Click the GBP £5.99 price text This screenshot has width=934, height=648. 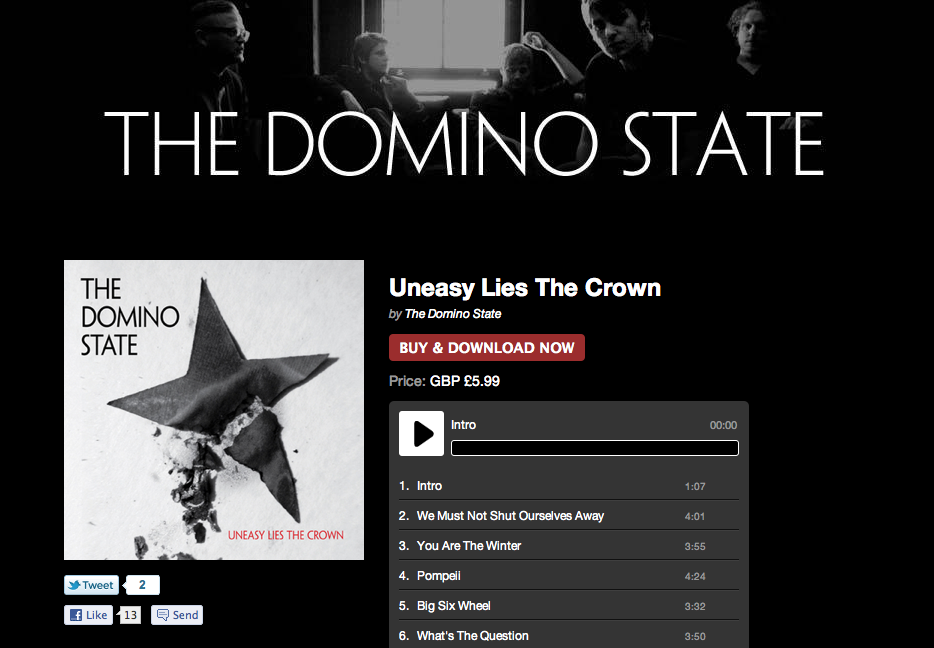(x=465, y=381)
